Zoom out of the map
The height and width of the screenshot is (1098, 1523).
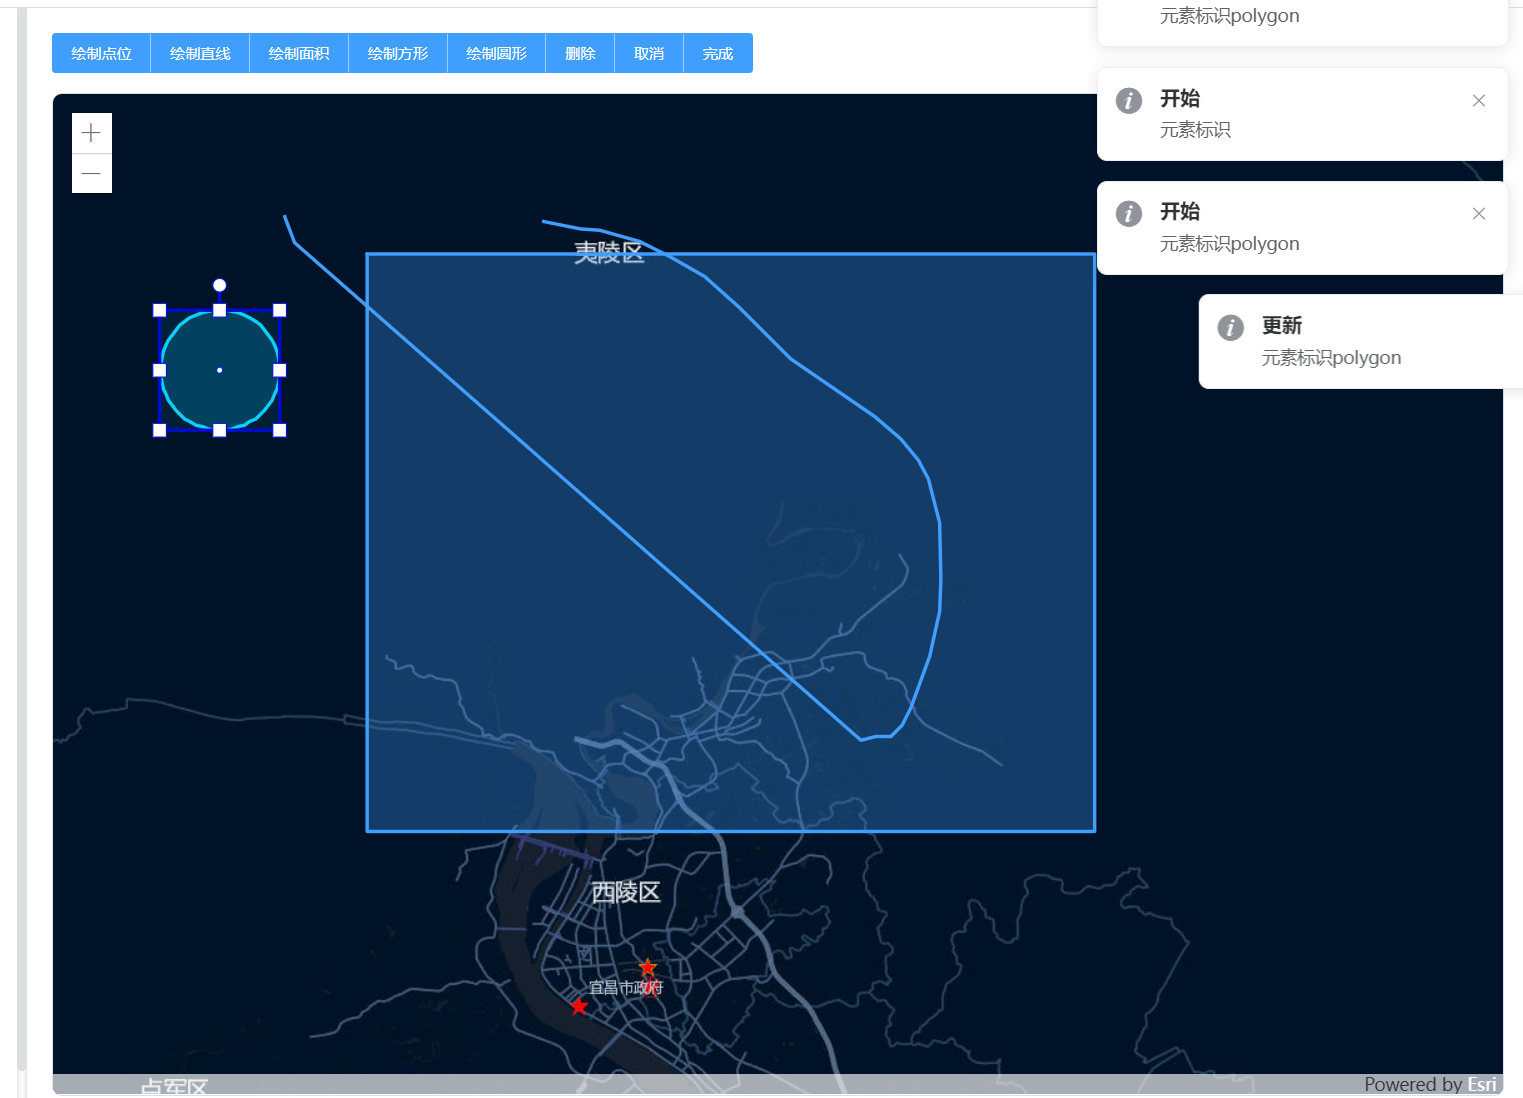coord(91,173)
